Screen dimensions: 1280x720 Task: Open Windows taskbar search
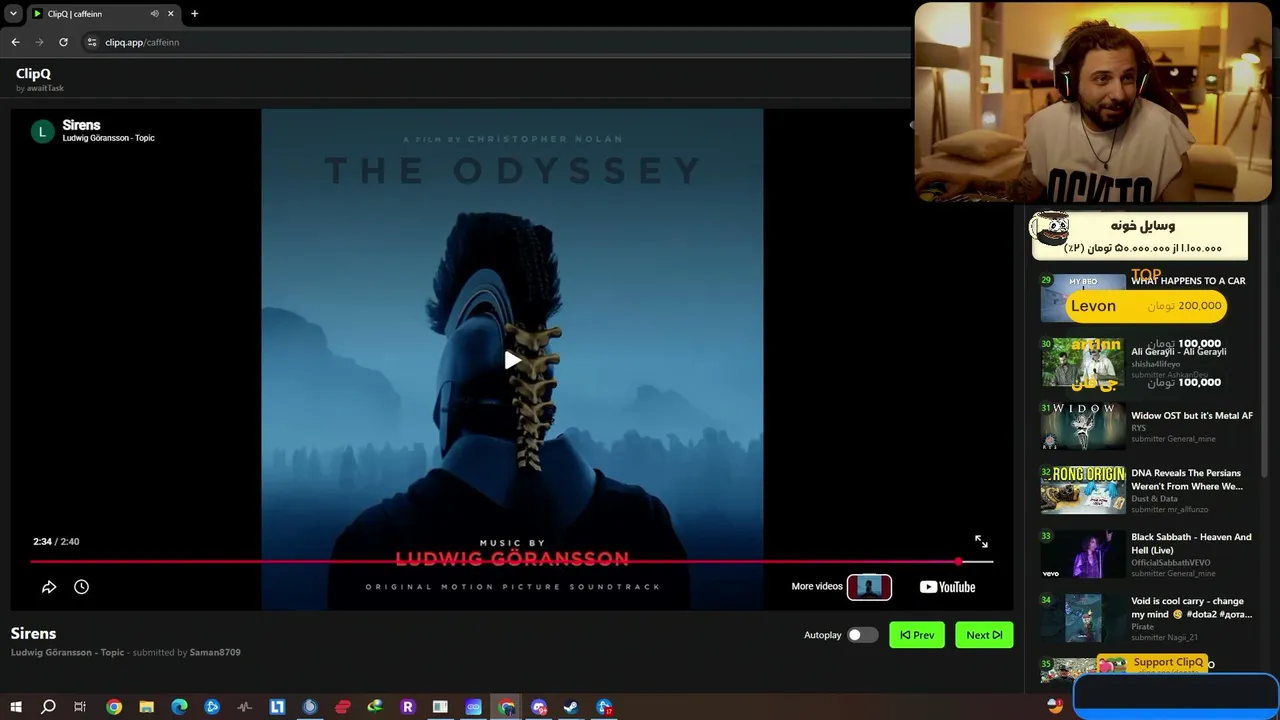(x=48, y=707)
